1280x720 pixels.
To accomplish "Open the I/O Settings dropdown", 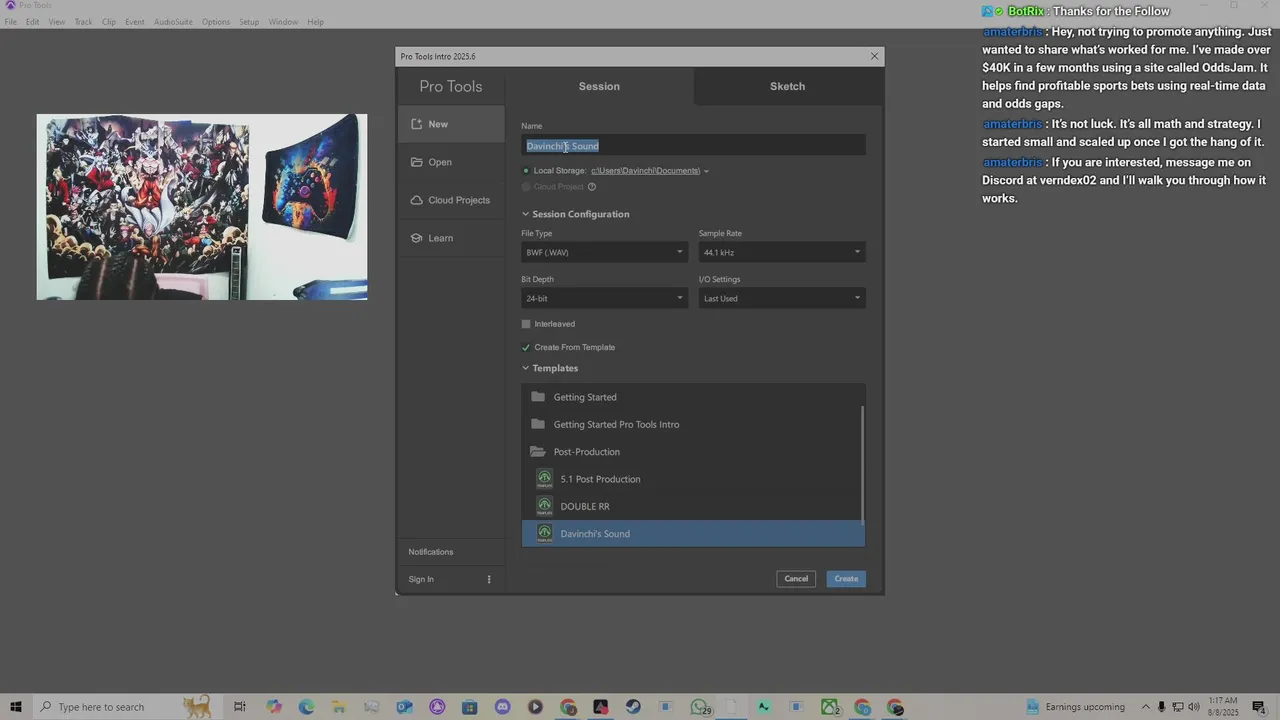I will click(781, 298).
